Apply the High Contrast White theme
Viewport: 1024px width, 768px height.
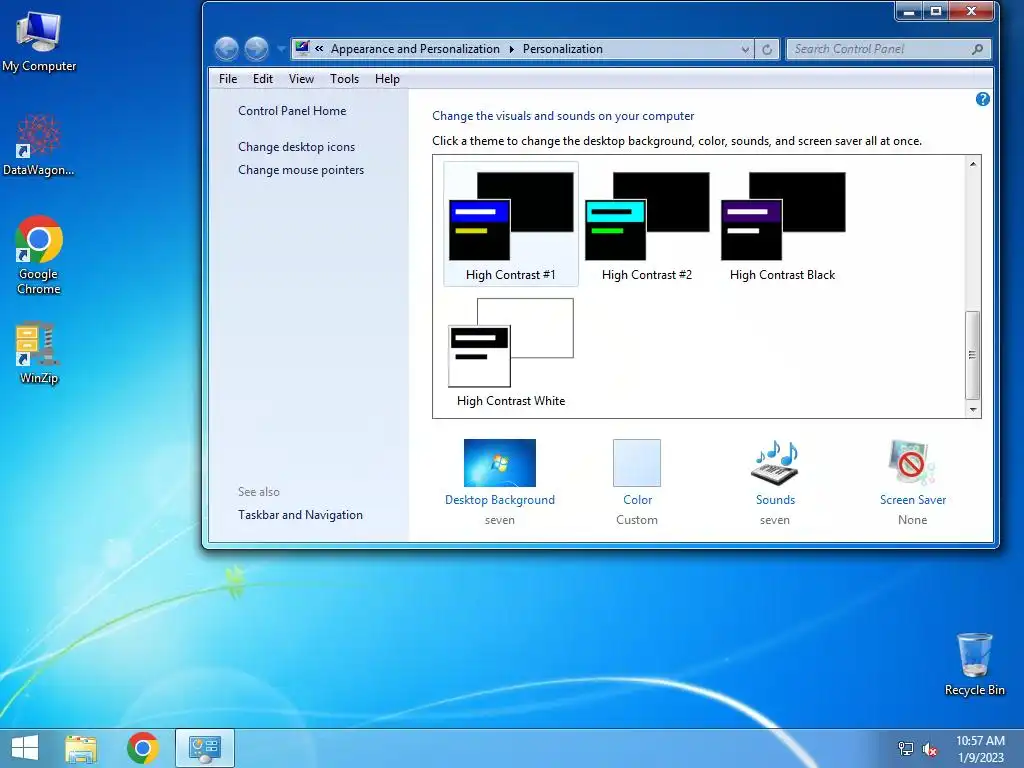(x=511, y=351)
